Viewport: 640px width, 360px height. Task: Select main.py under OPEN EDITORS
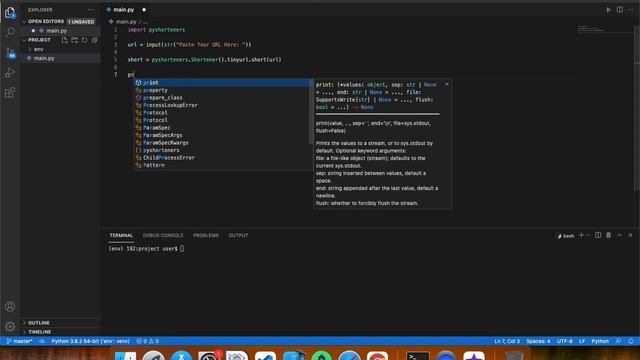point(60,31)
